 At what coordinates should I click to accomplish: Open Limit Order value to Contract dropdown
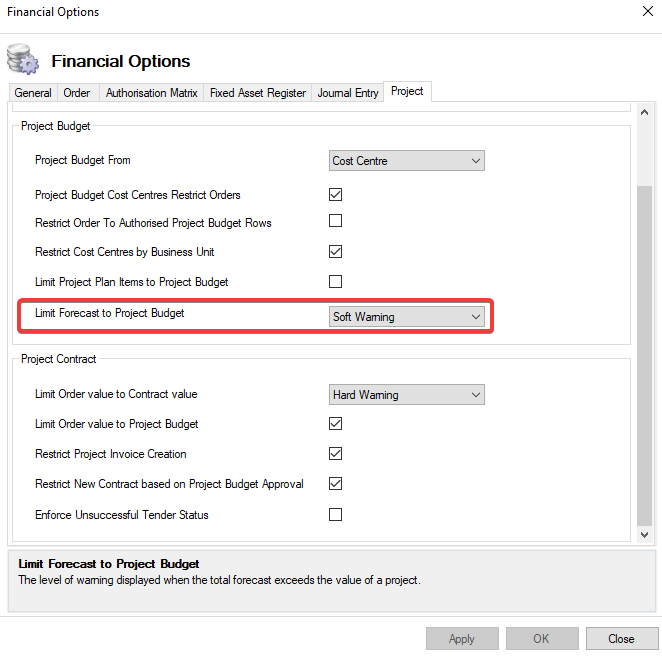tap(407, 395)
